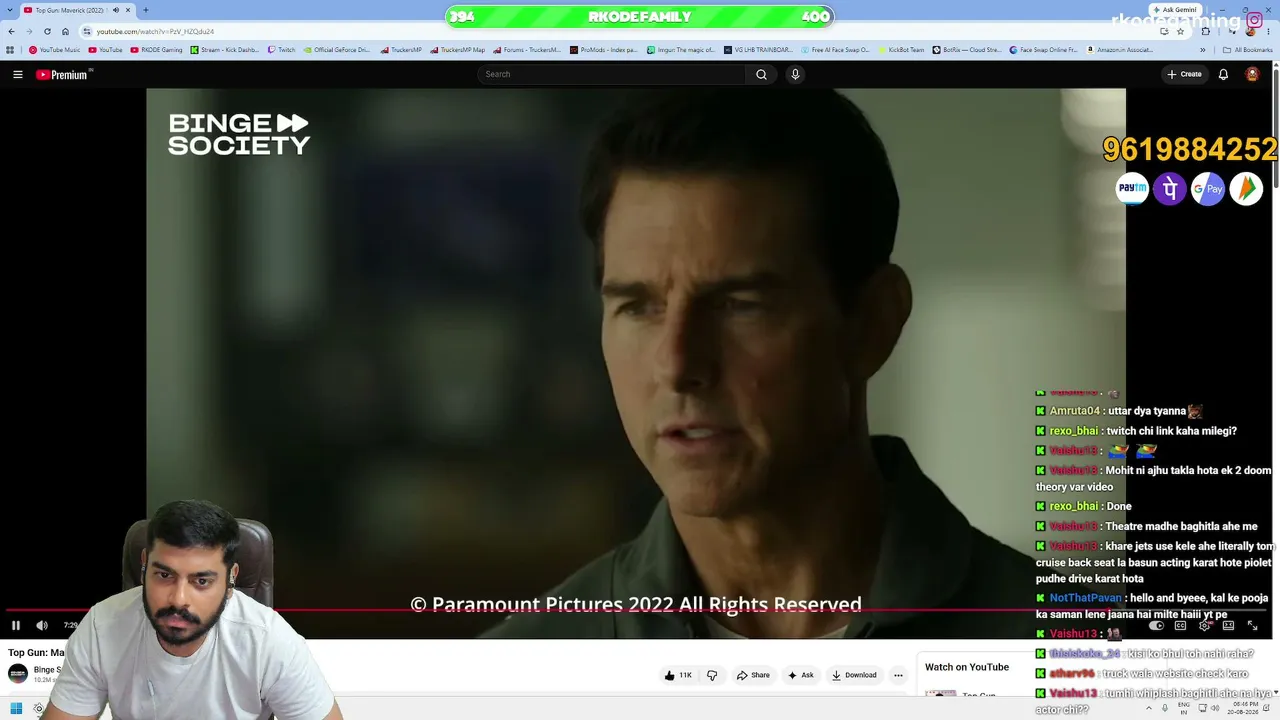Show hidden system tray icons
The height and width of the screenshot is (720, 1280).
point(1149,709)
